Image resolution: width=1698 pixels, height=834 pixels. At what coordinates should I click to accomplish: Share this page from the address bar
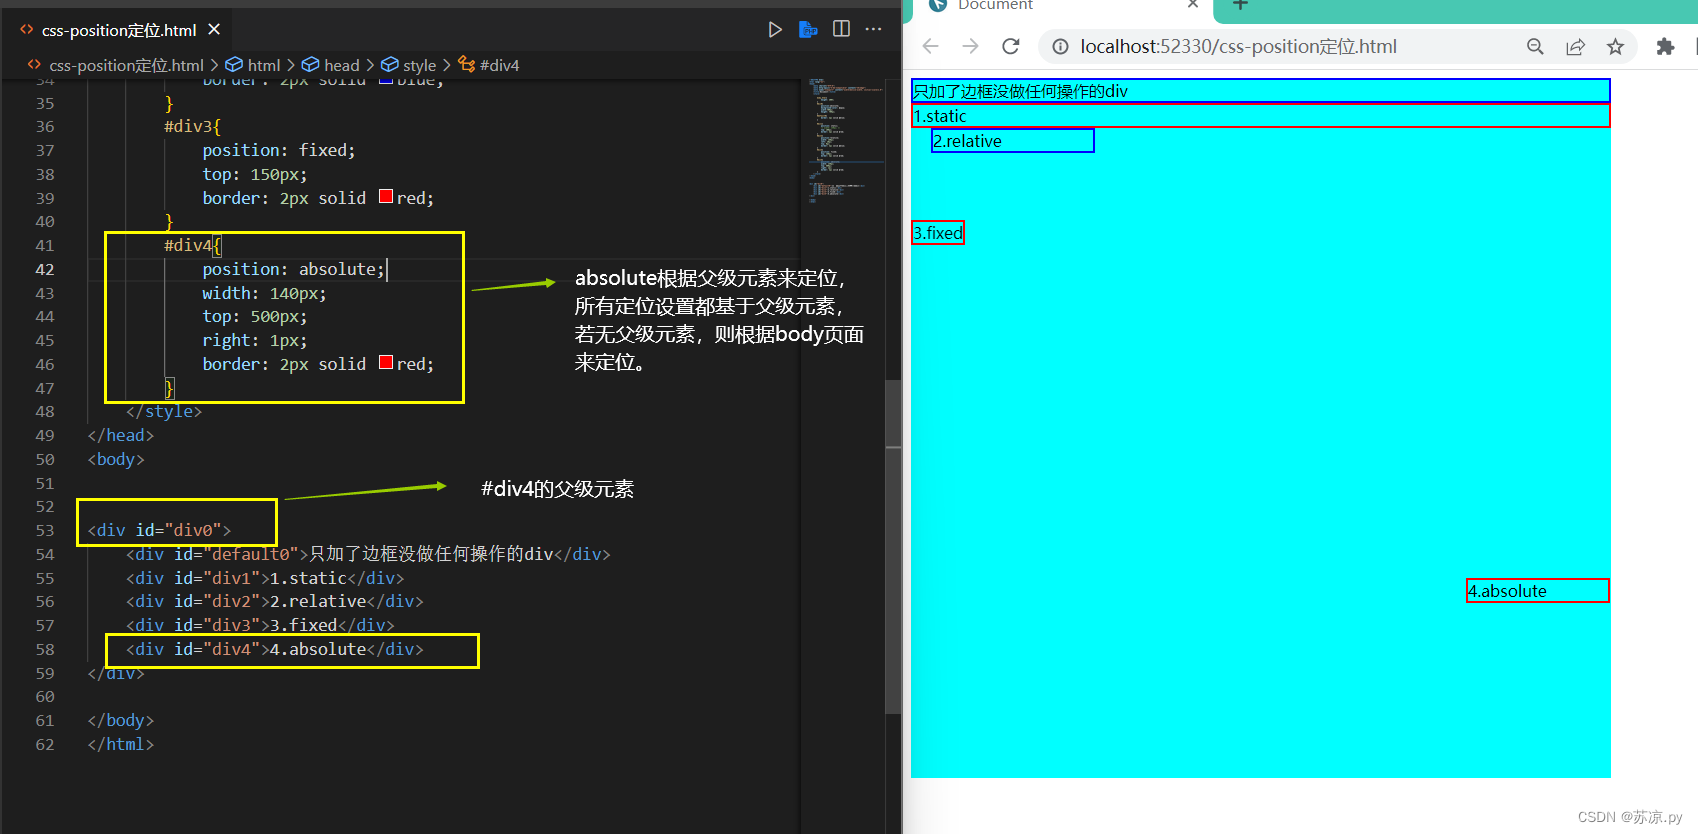pos(1575,46)
